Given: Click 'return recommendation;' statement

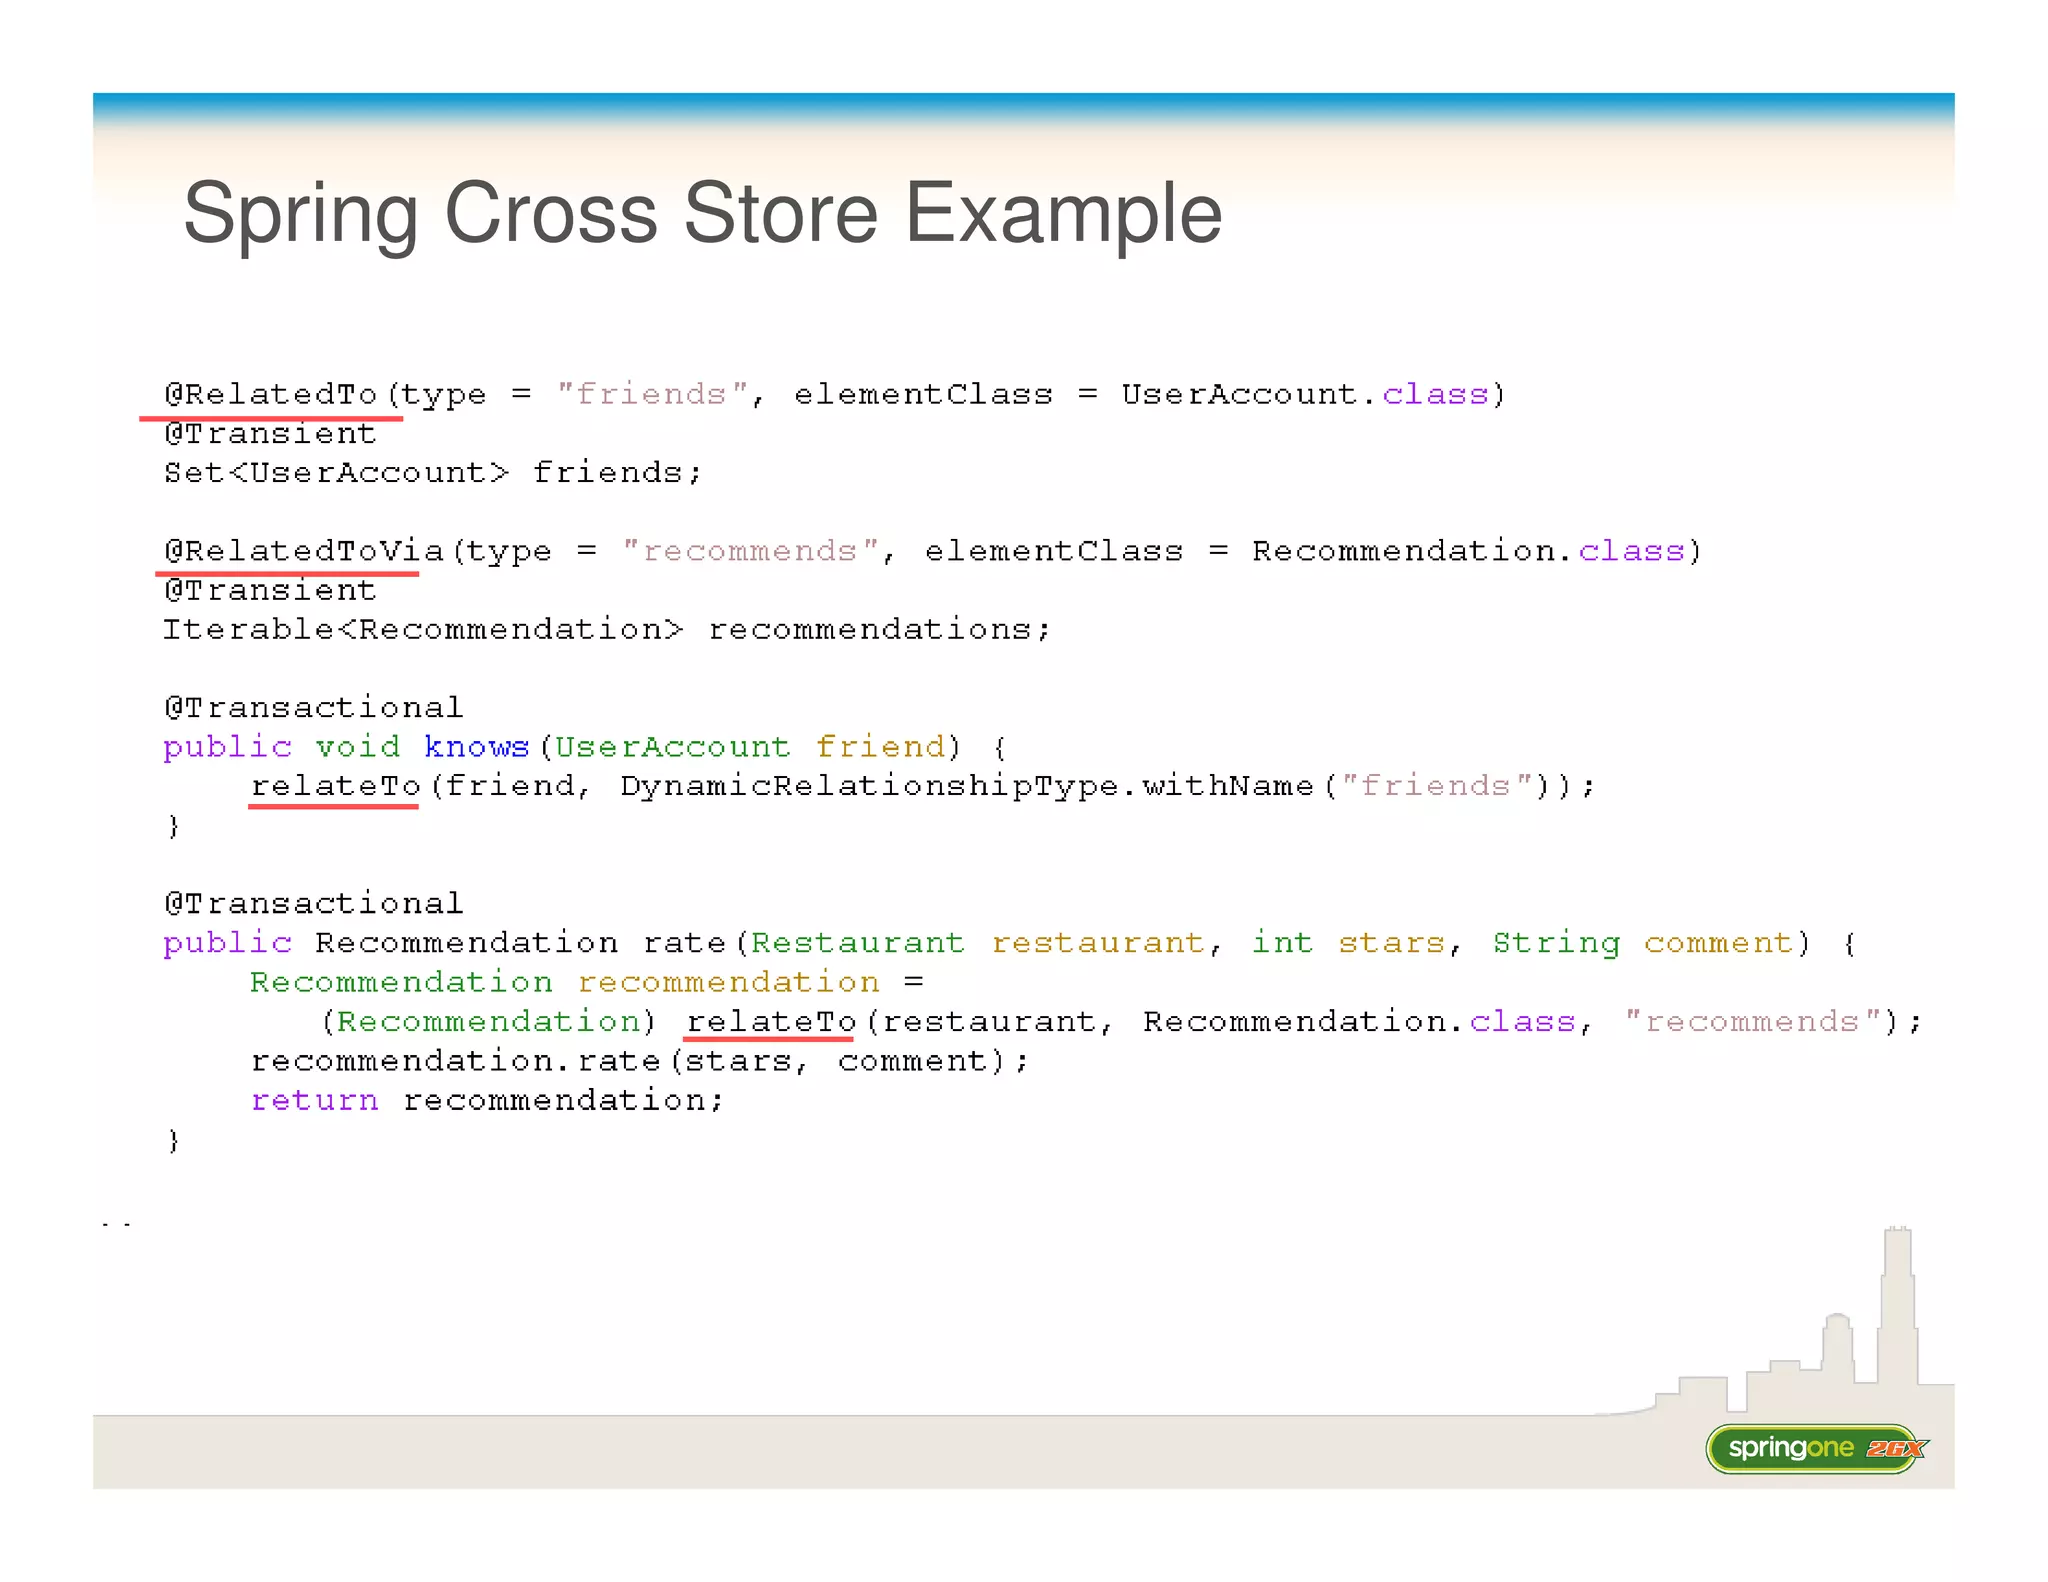Looking at the screenshot, I should coord(487,1100).
